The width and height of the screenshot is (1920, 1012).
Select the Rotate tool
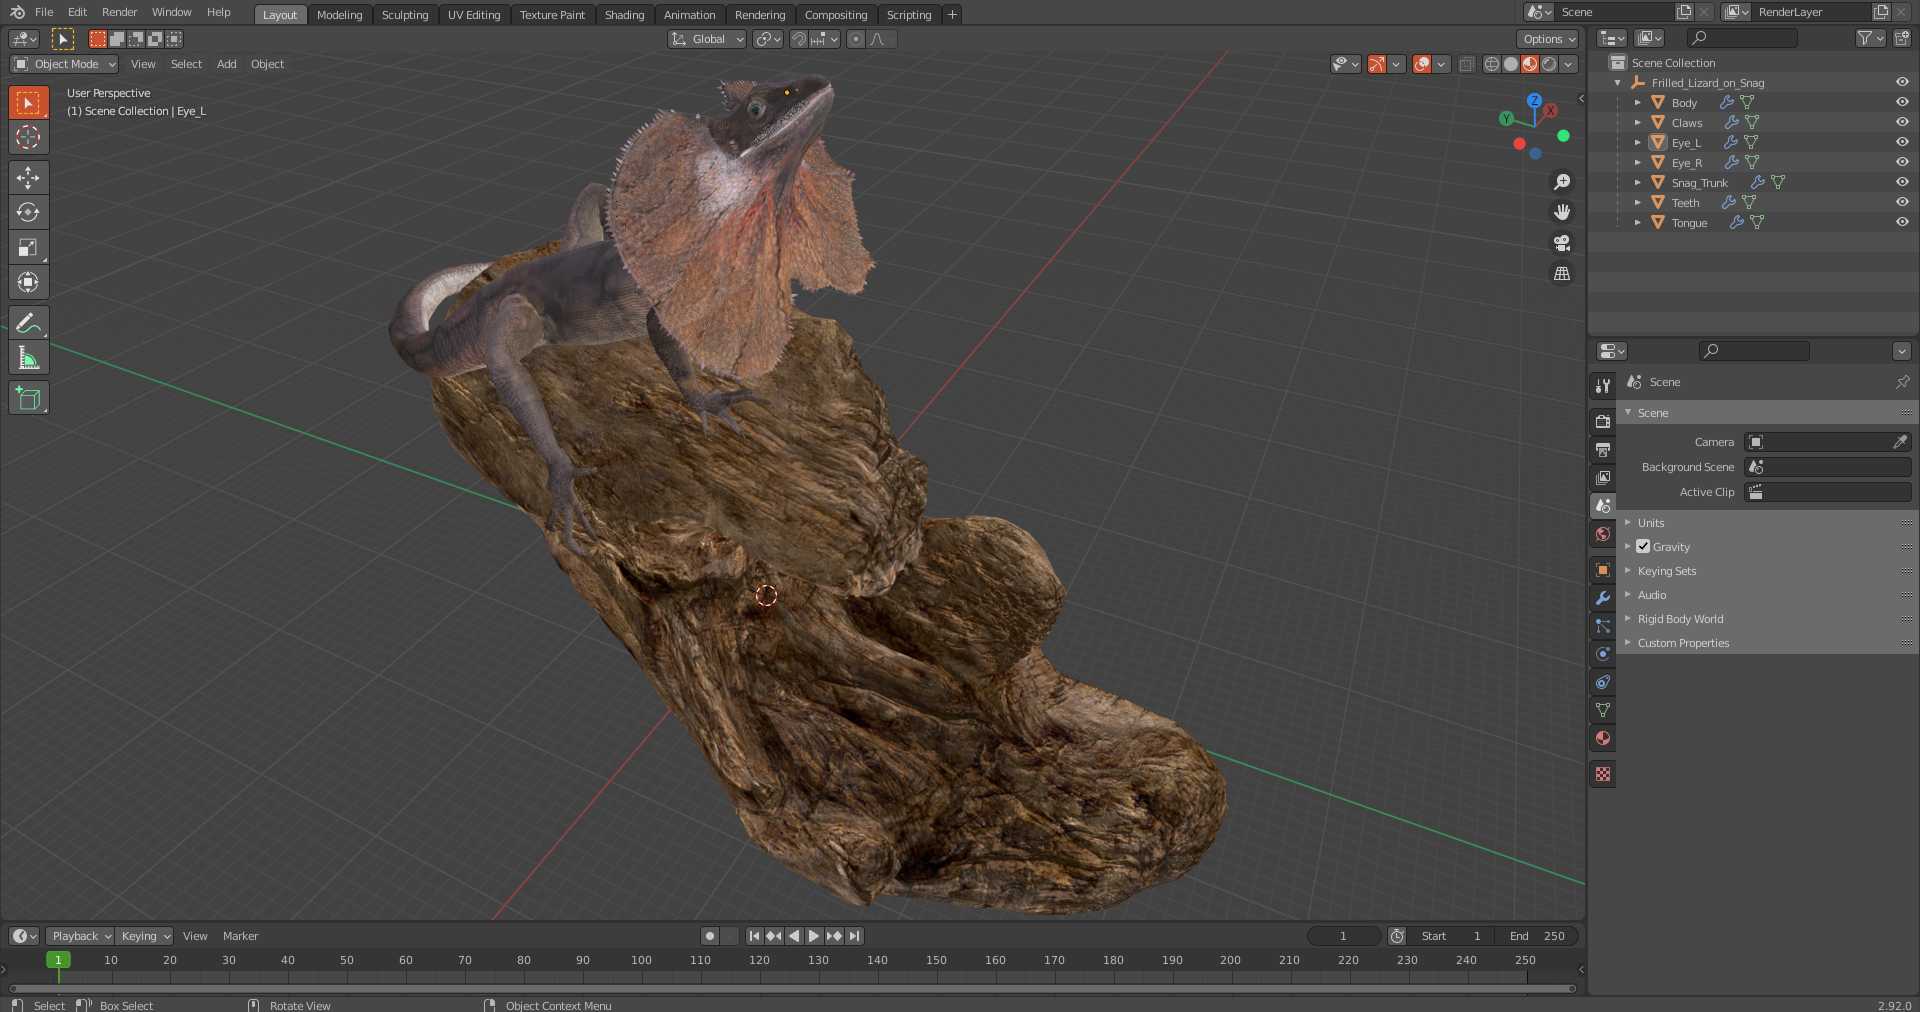tap(28, 212)
